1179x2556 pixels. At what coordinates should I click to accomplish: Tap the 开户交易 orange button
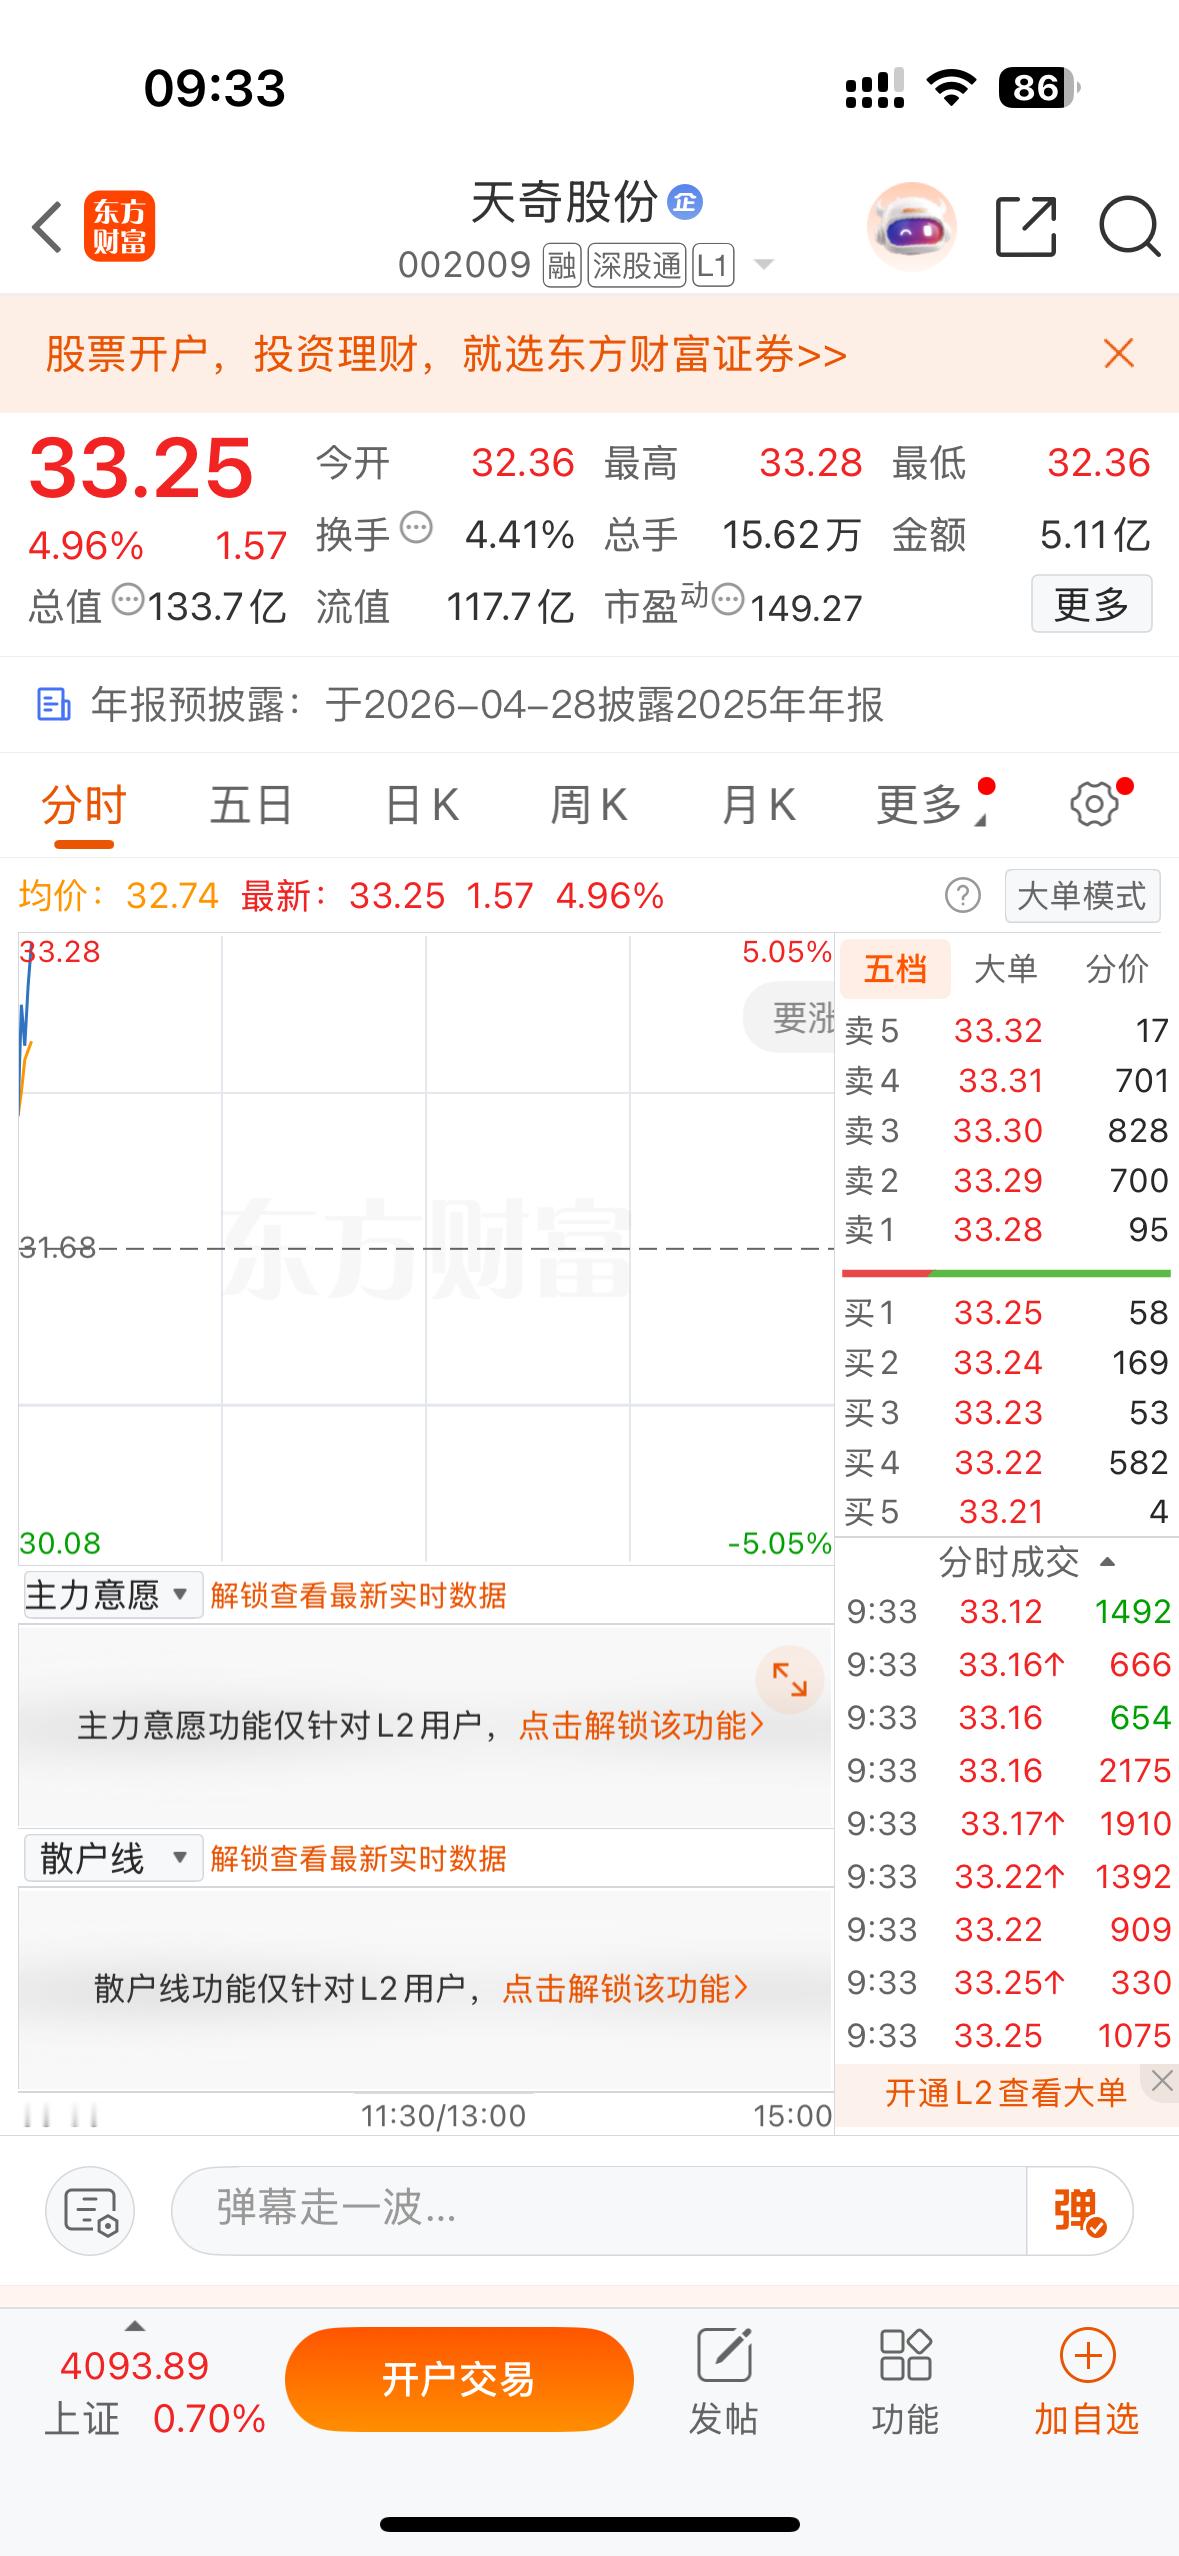pyautogui.click(x=459, y=2380)
